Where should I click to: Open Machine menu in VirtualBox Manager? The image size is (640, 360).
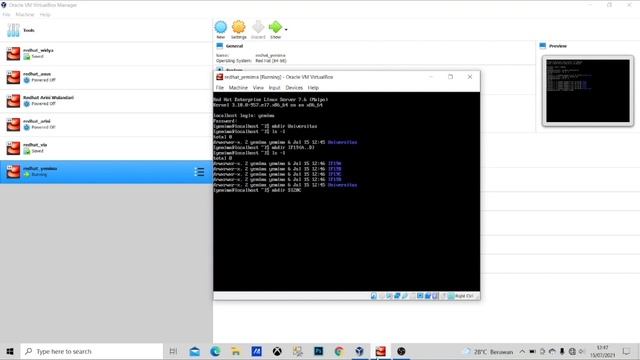pyautogui.click(x=25, y=15)
